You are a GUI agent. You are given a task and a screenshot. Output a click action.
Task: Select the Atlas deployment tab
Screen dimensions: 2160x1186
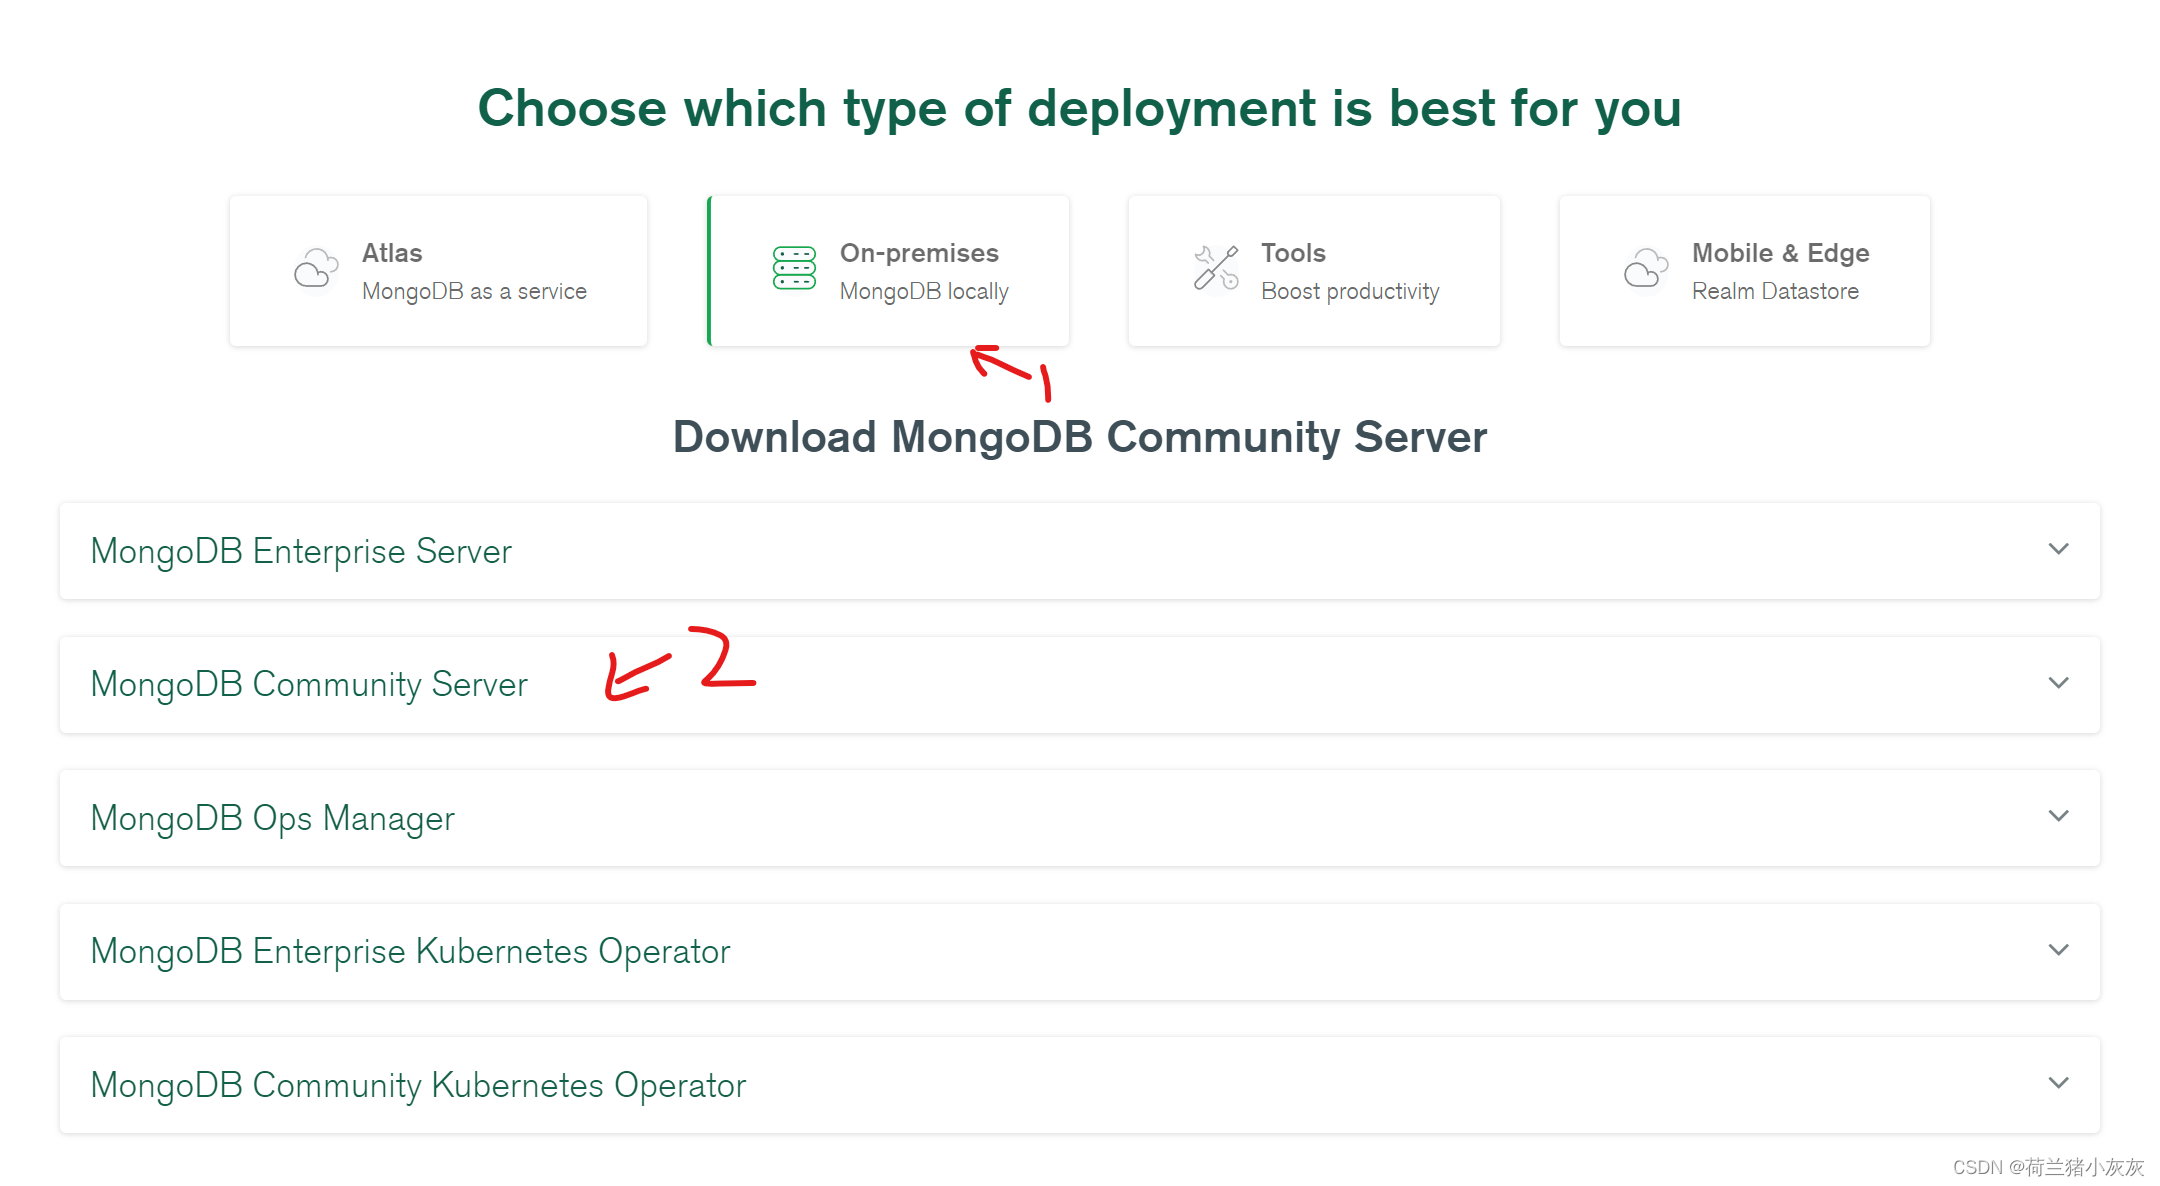click(x=438, y=271)
